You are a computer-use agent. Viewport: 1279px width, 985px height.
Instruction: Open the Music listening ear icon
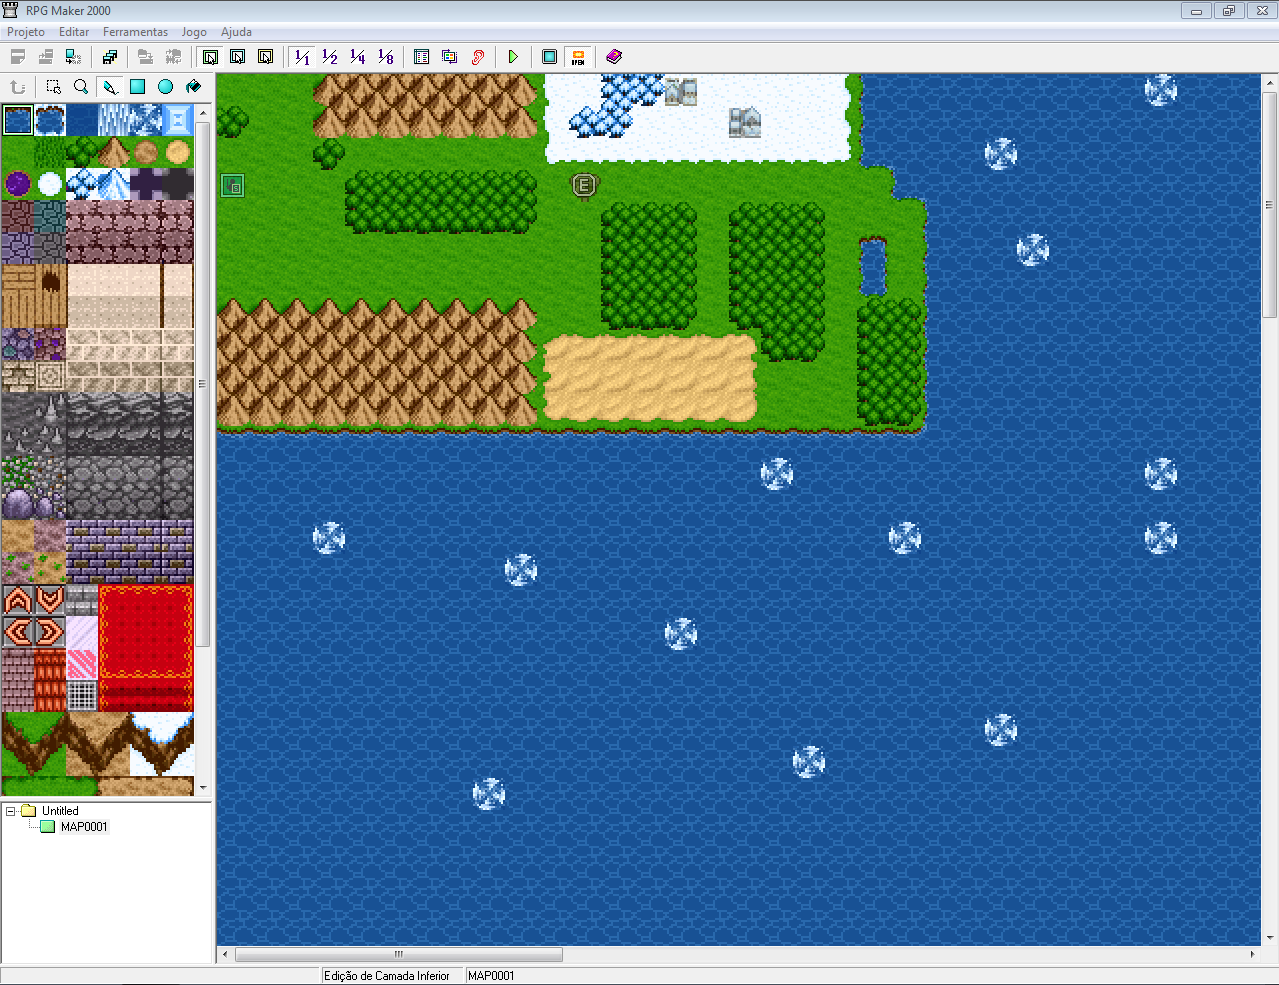point(478,57)
